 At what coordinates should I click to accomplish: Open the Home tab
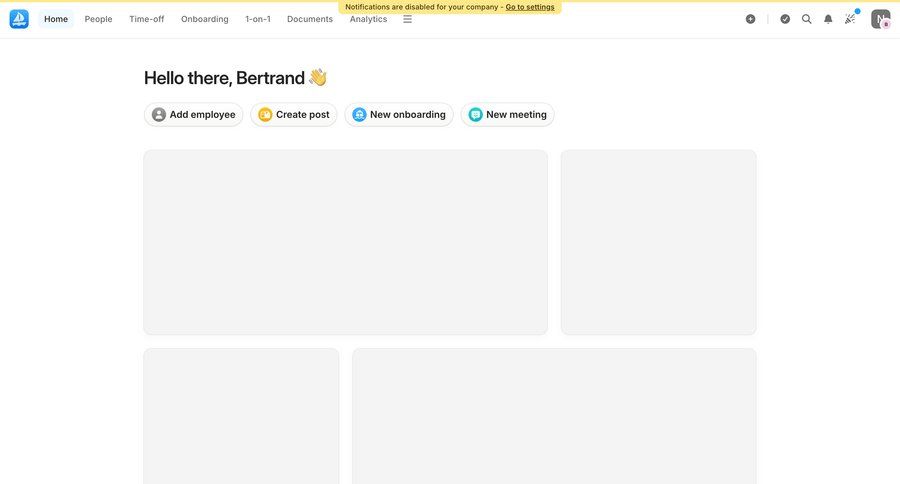click(56, 19)
